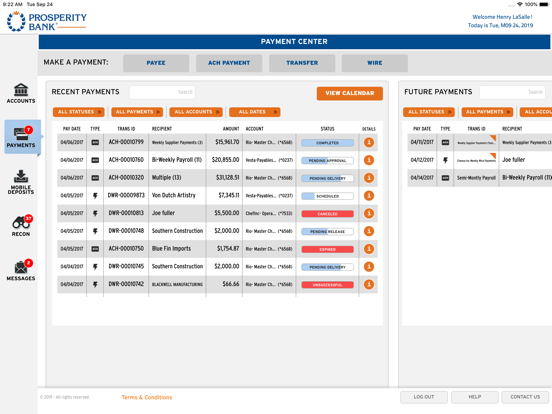Focus the Recent Payments search field
Viewport: 552px width, 414px height.
[162, 92]
